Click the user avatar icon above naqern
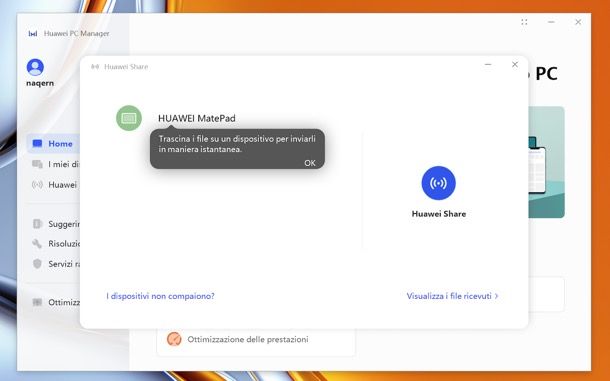This screenshot has width=610, height=381. click(x=35, y=67)
